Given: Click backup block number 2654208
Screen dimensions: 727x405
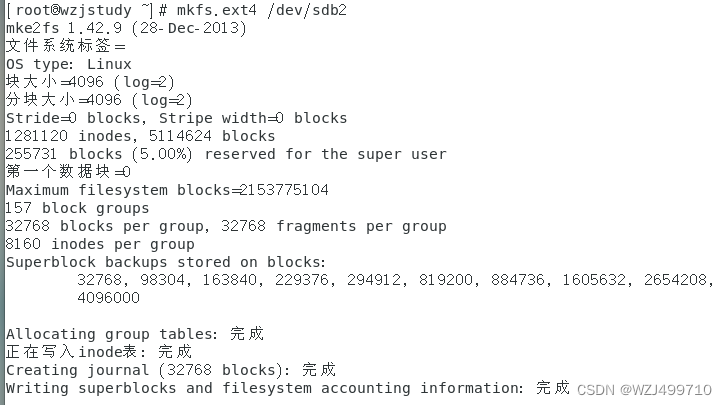Looking at the screenshot, I should tap(676, 280).
